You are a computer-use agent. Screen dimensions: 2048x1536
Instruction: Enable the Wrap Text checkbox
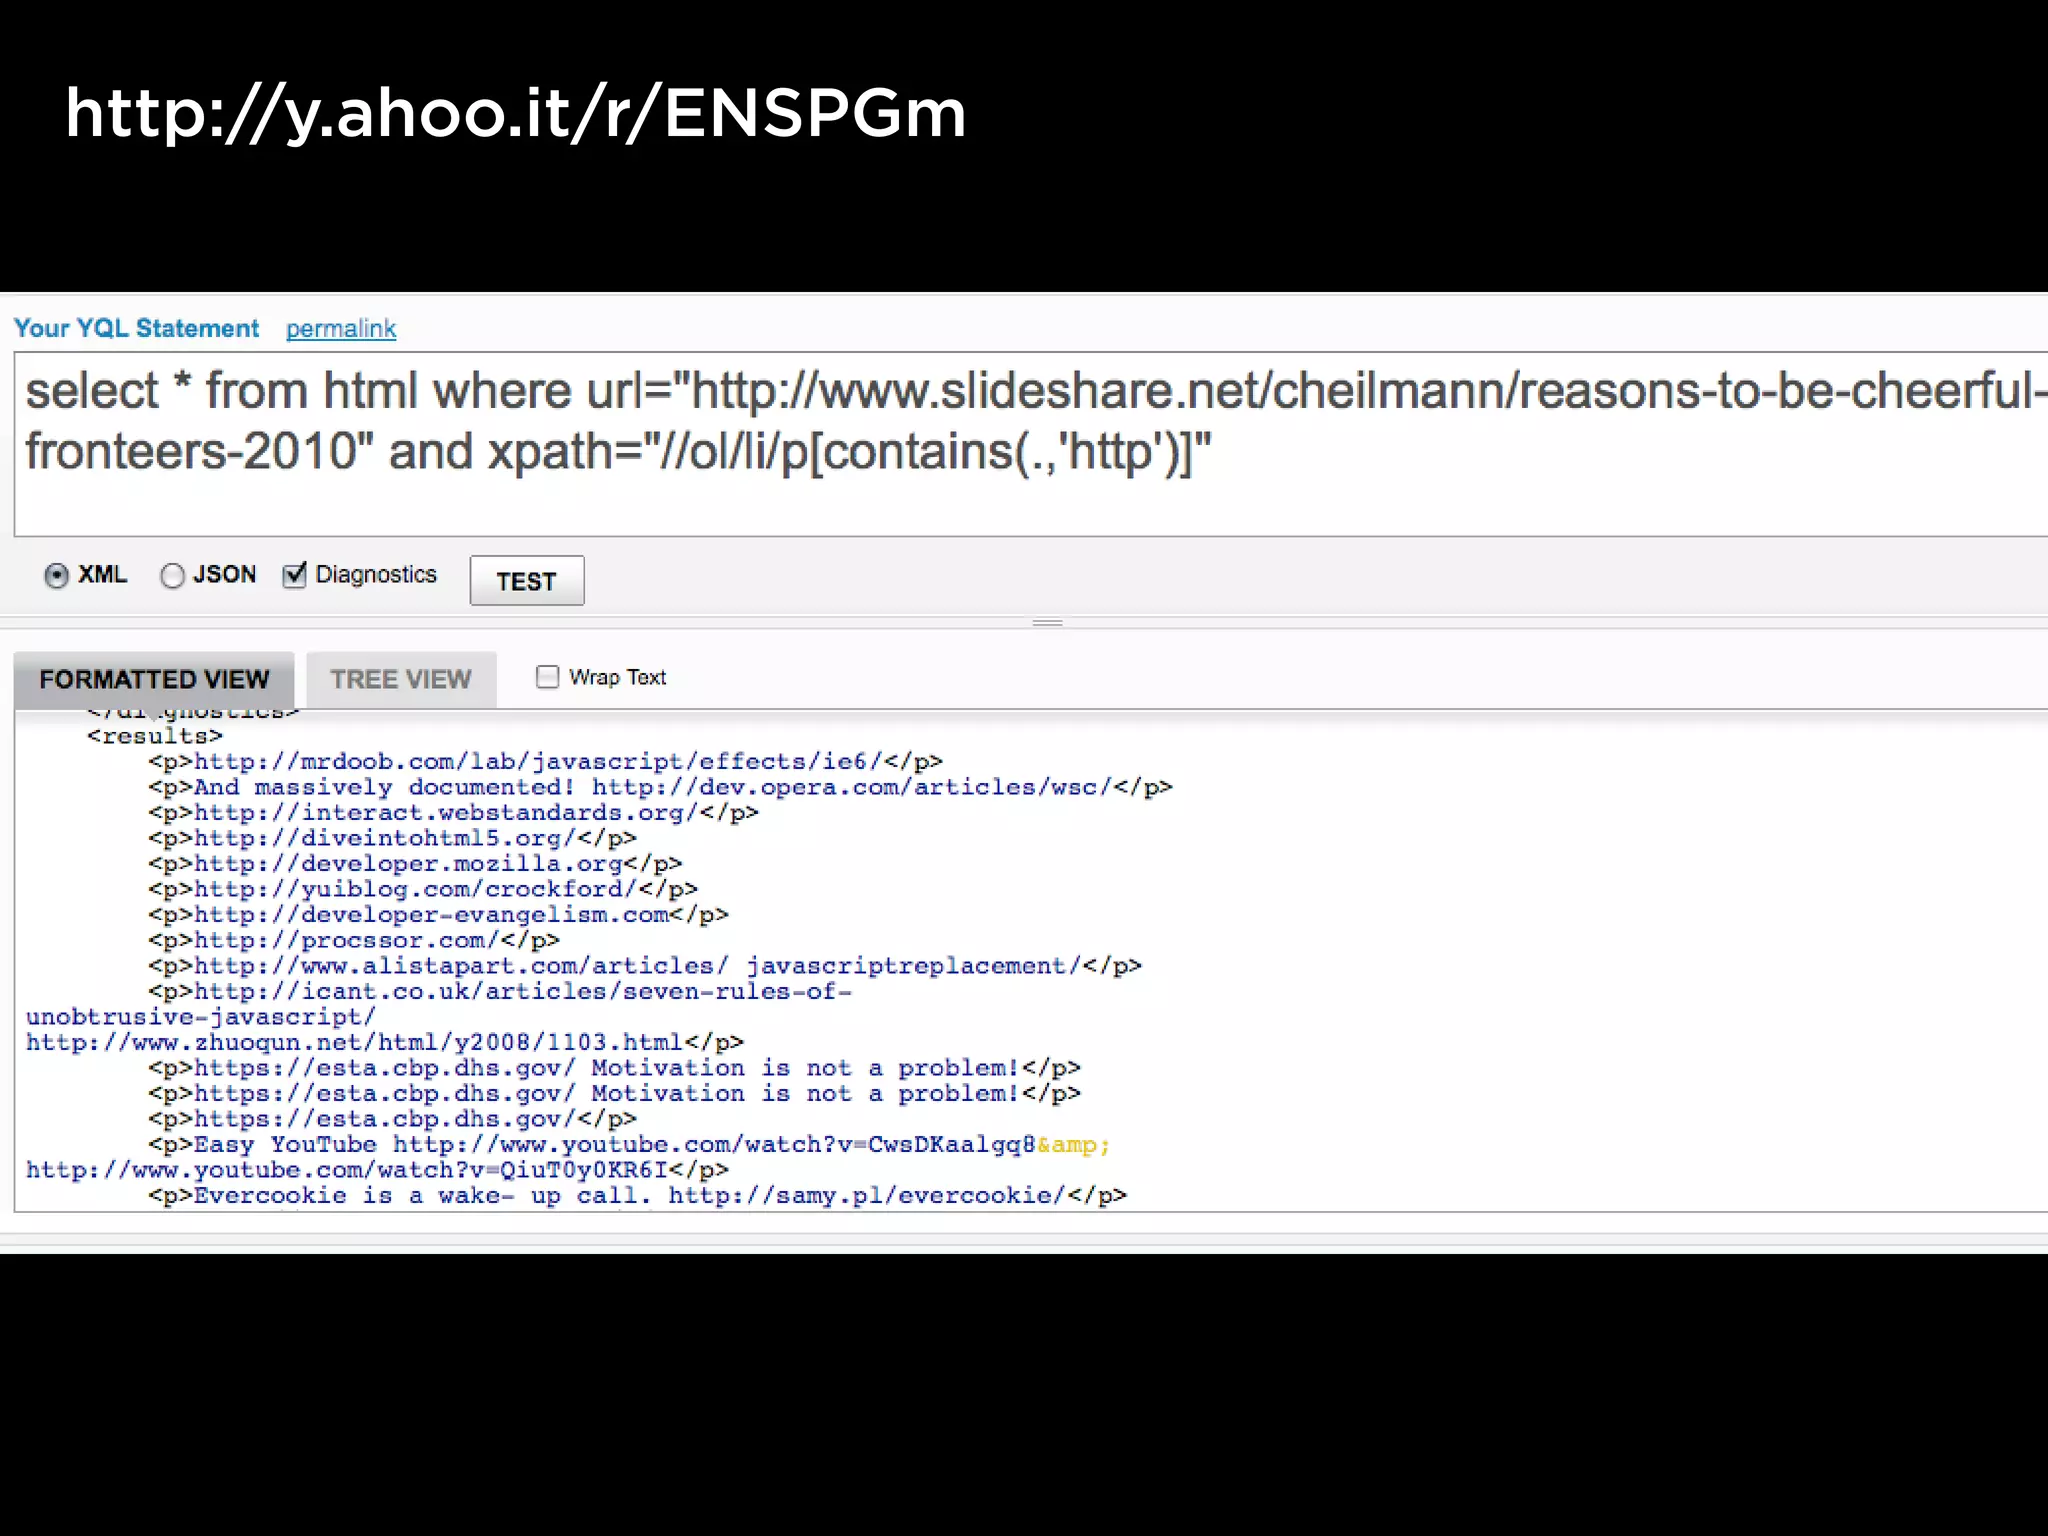[547, 677]
